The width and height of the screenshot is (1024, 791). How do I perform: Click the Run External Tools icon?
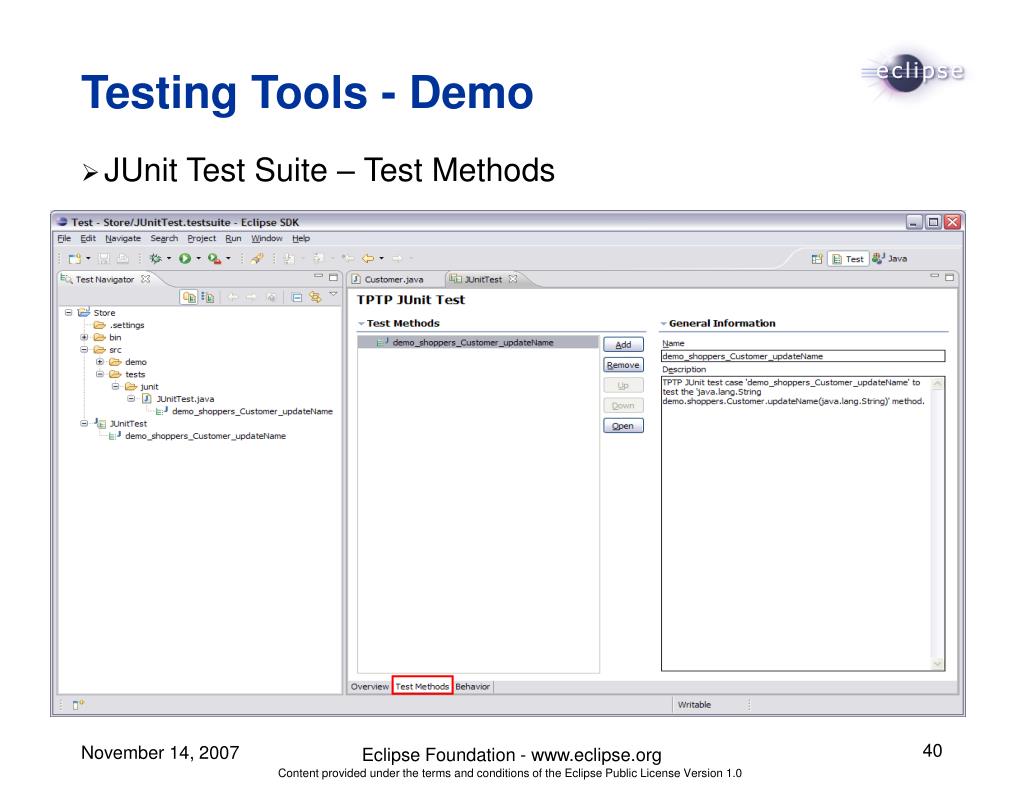tap(214, 259)
